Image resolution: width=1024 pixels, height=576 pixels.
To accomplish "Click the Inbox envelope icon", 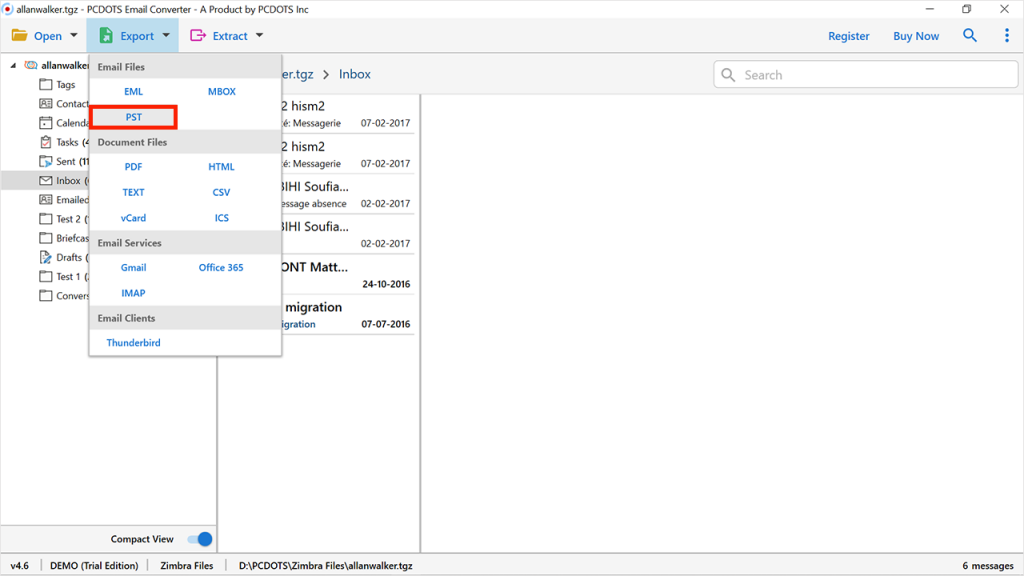I will 46,180.
